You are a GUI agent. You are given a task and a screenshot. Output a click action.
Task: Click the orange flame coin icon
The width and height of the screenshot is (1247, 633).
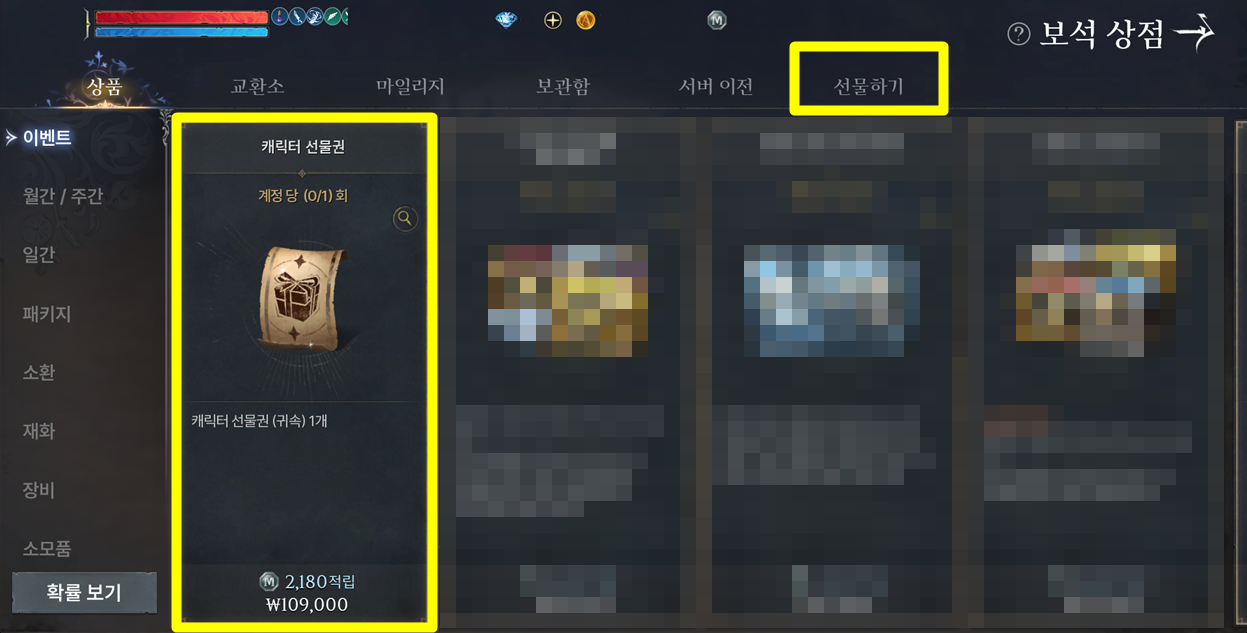[586, 19]
